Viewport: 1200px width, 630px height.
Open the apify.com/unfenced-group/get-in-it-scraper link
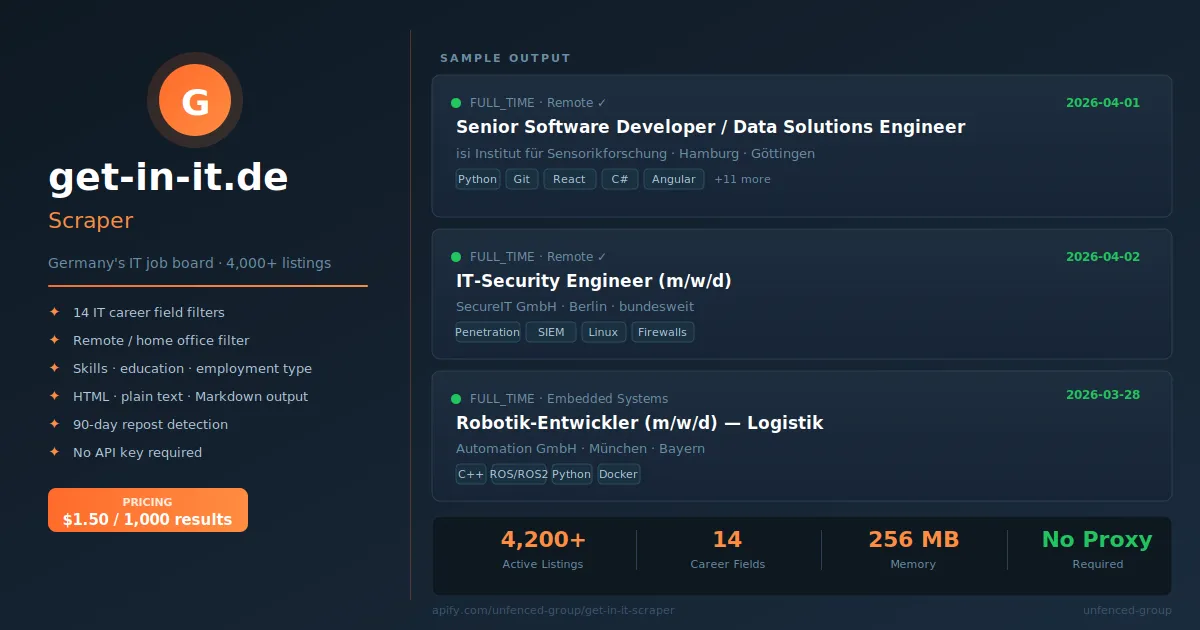(x=553, y=610)
